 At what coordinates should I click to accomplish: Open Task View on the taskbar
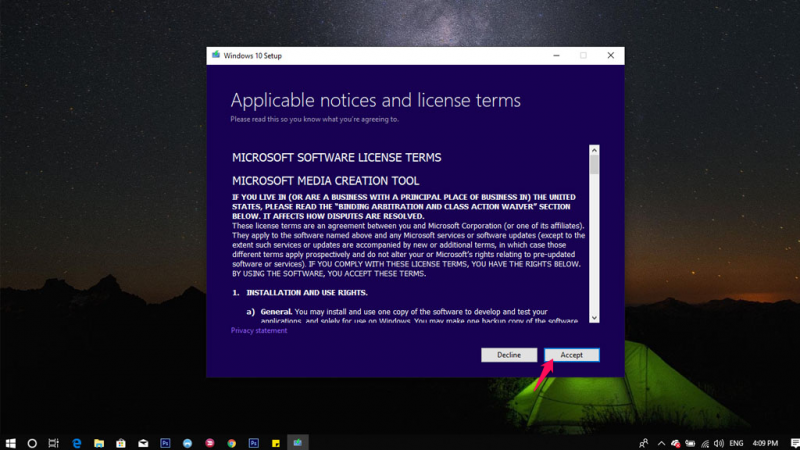pyautogui.click(x=54, y=442)
